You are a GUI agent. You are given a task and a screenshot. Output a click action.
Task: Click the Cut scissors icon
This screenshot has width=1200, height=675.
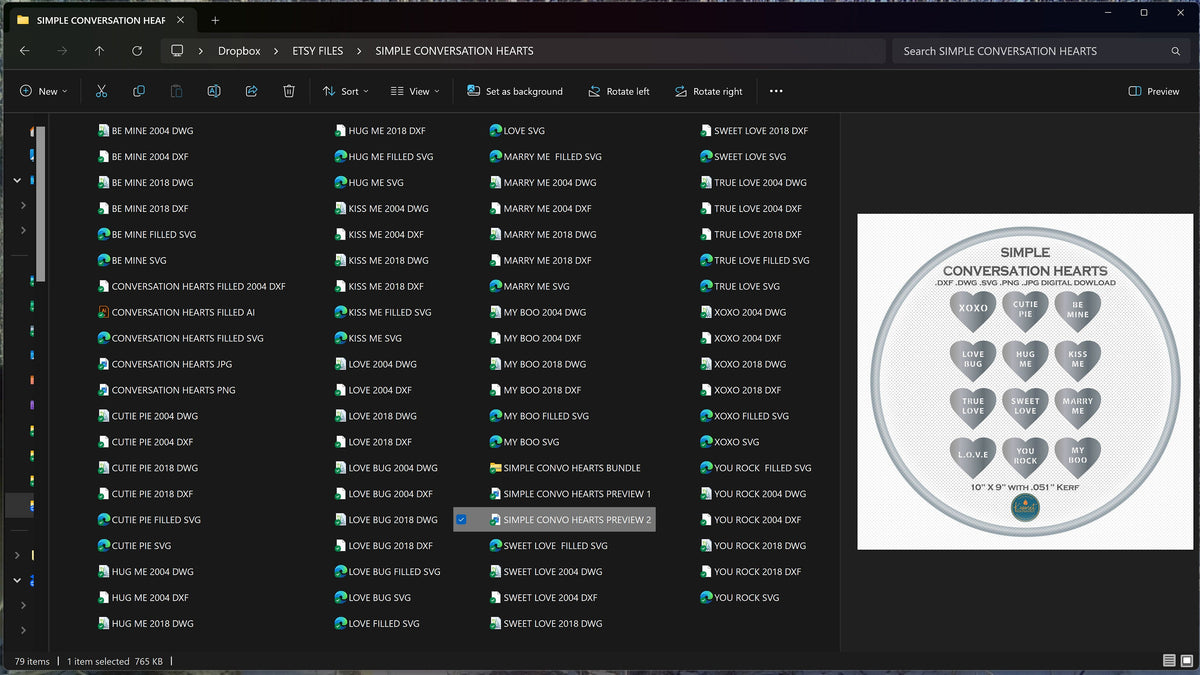(101, 91)
